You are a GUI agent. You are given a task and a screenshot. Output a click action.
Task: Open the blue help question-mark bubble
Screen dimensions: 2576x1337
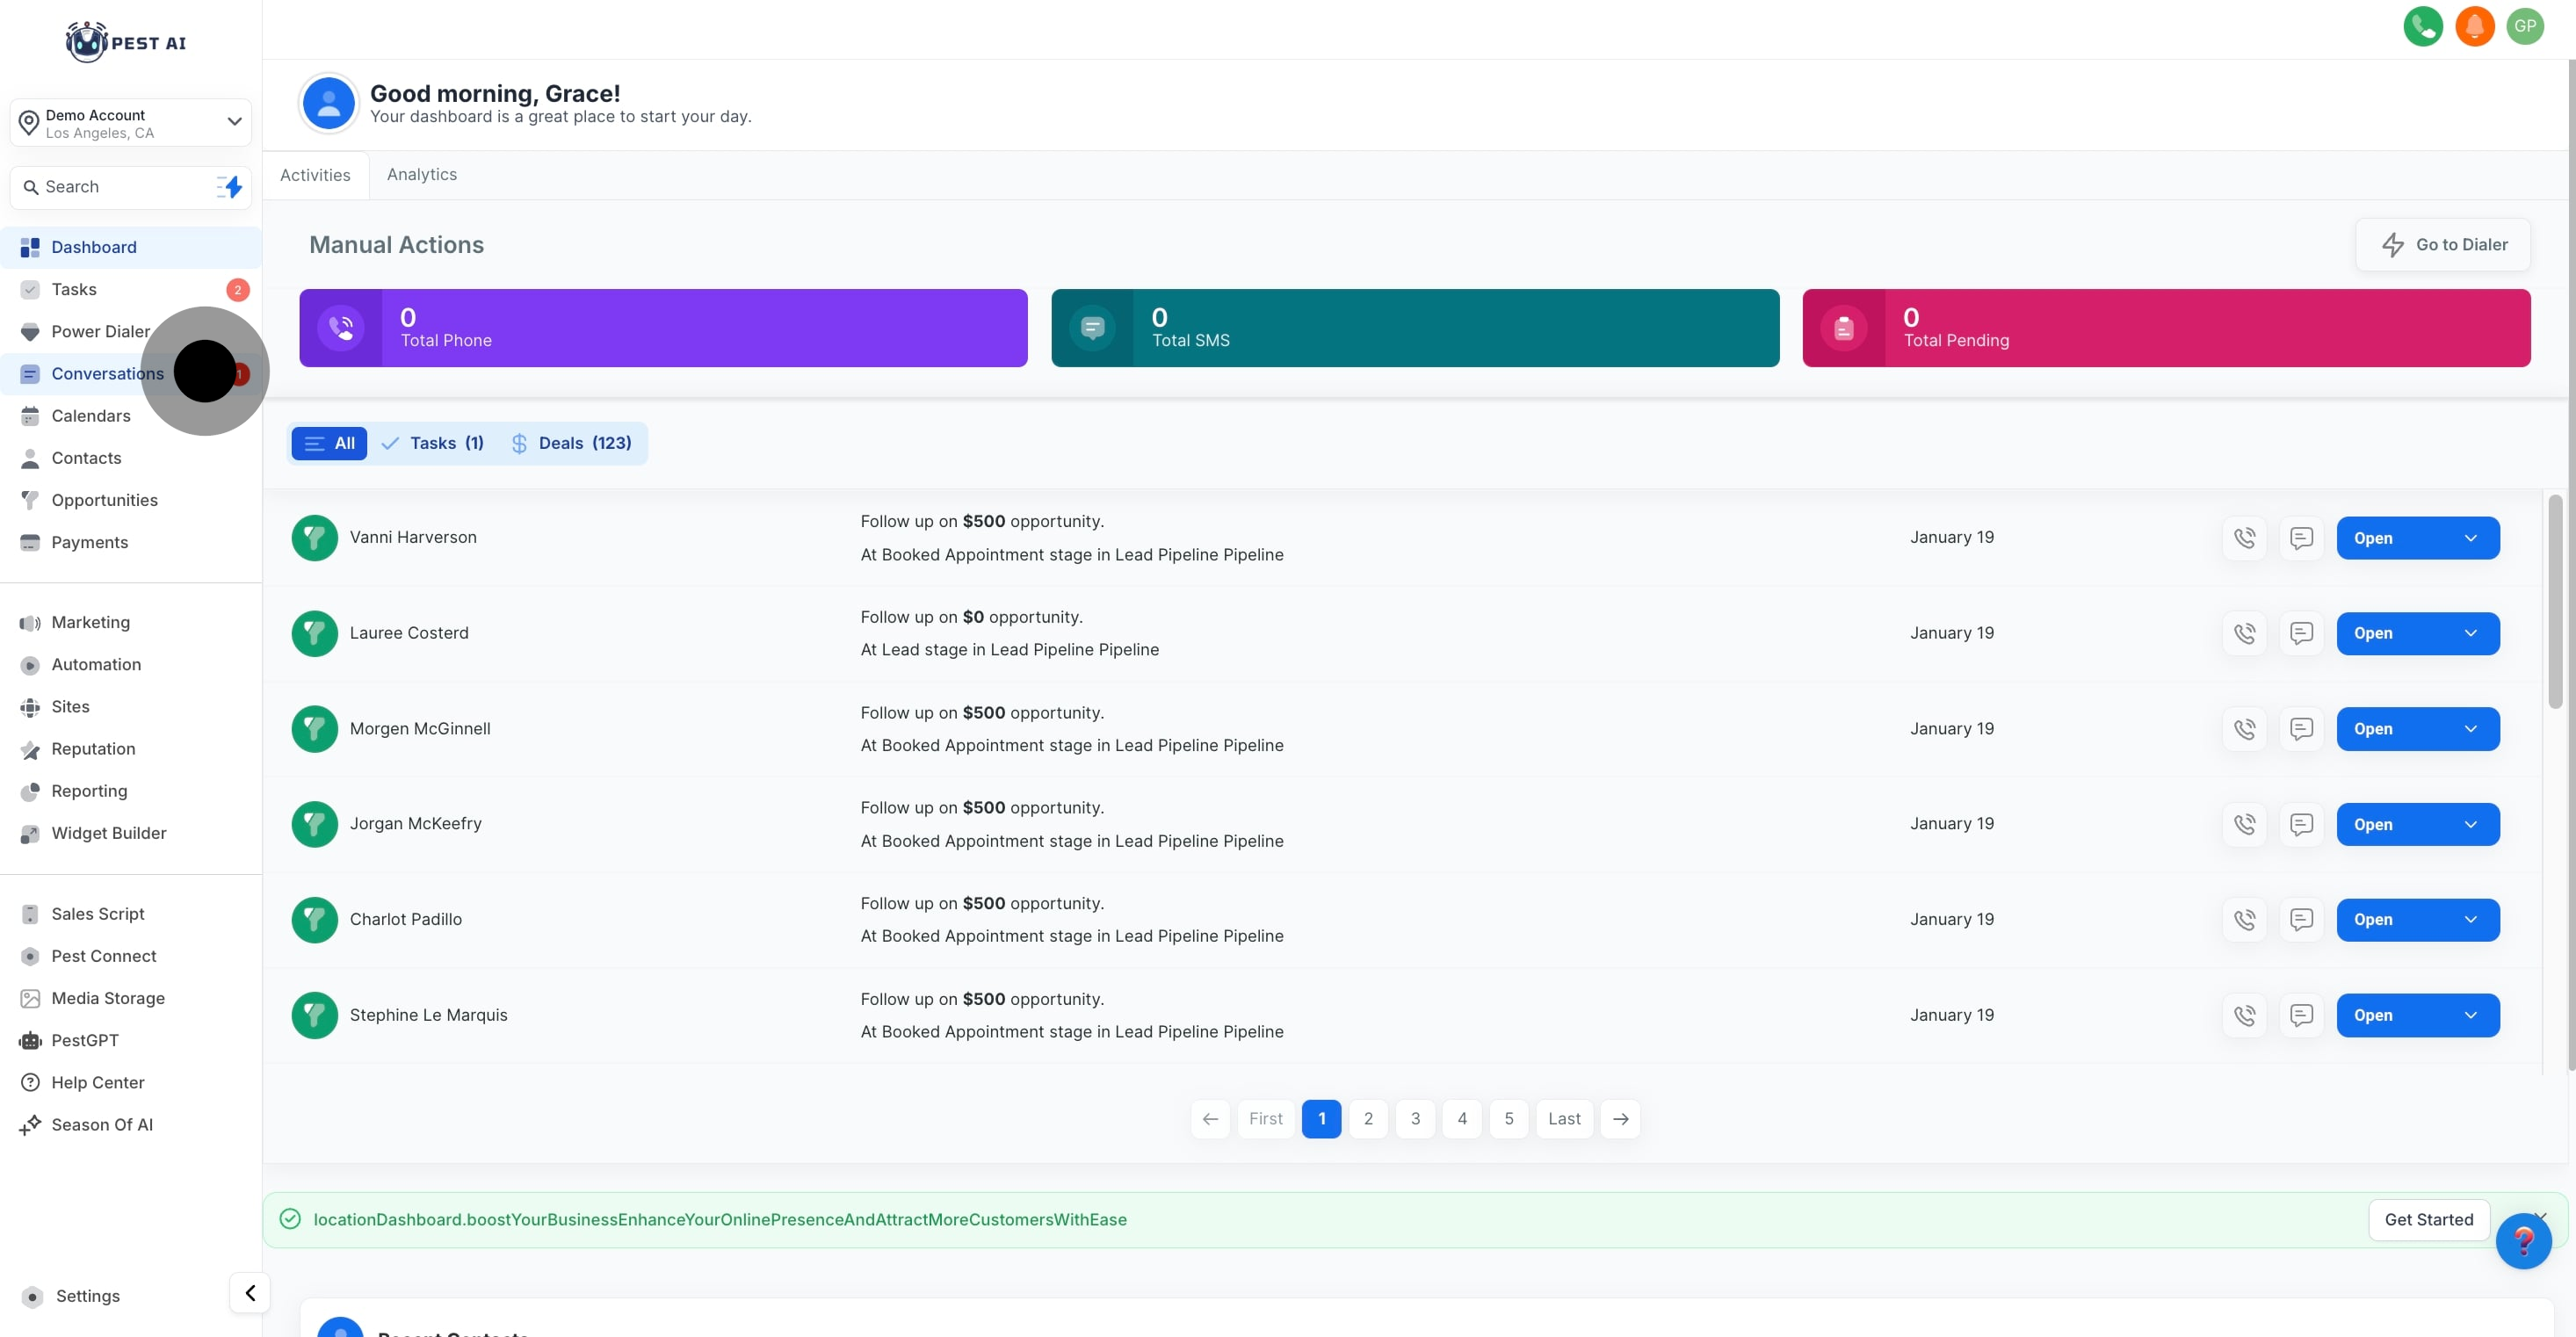2522,1241
